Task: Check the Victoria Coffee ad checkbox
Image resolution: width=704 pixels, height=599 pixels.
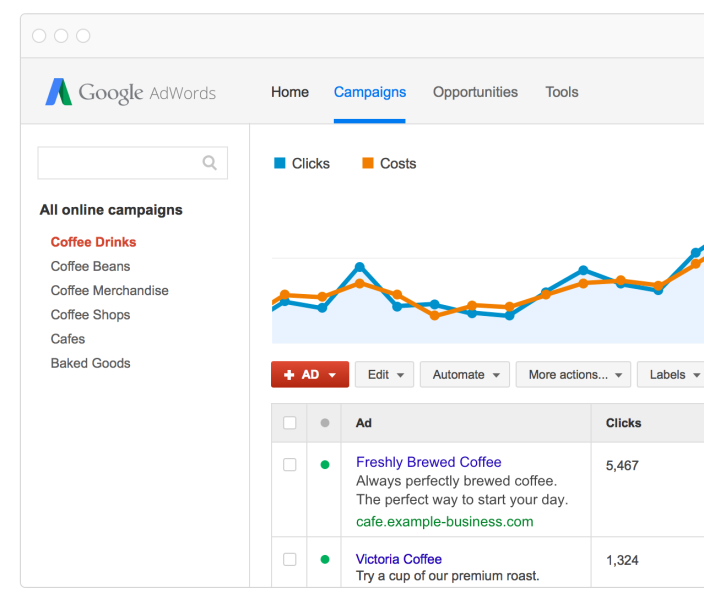Action: [290, 559]
